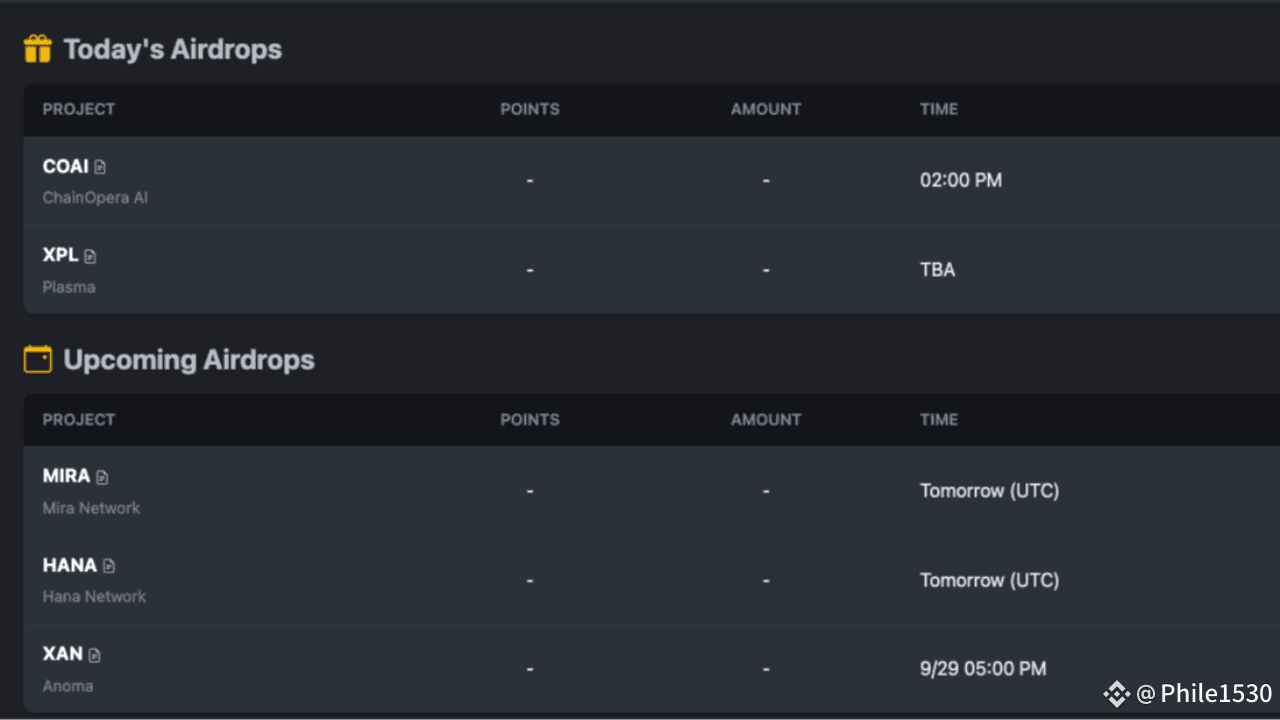Viewport: 1280px width, 720px height.
Task: Open the document icon next to MIRA
Action: pyautogui.click(x=102, y=478)
